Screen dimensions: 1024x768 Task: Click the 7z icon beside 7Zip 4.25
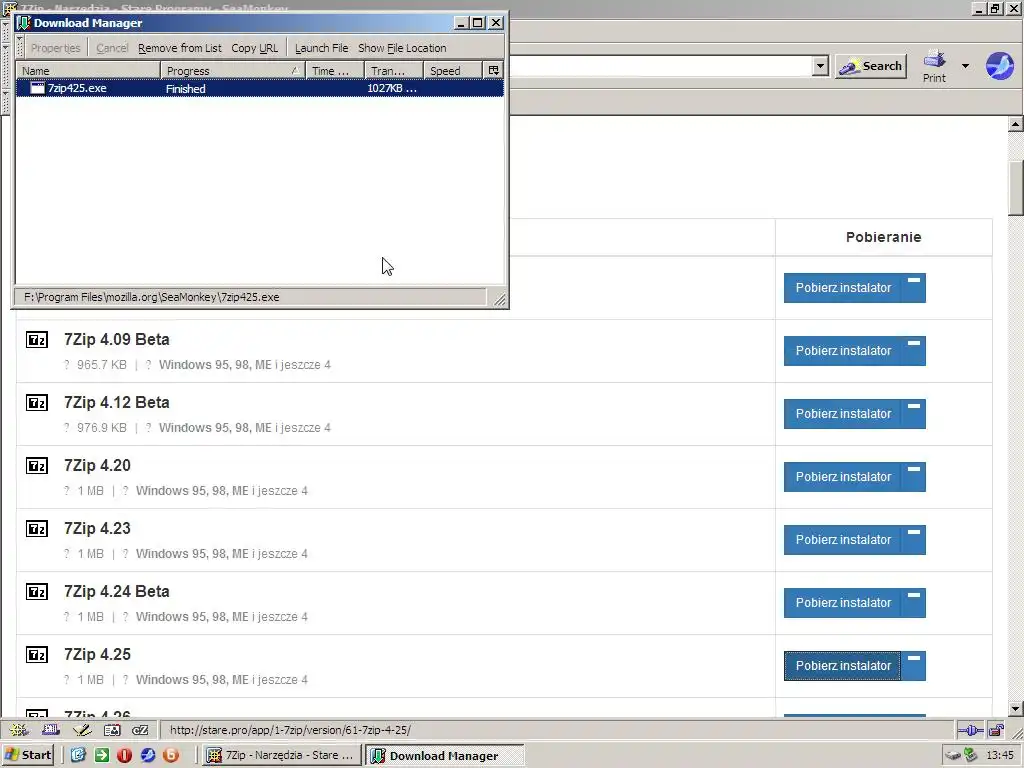click(37, 654)
